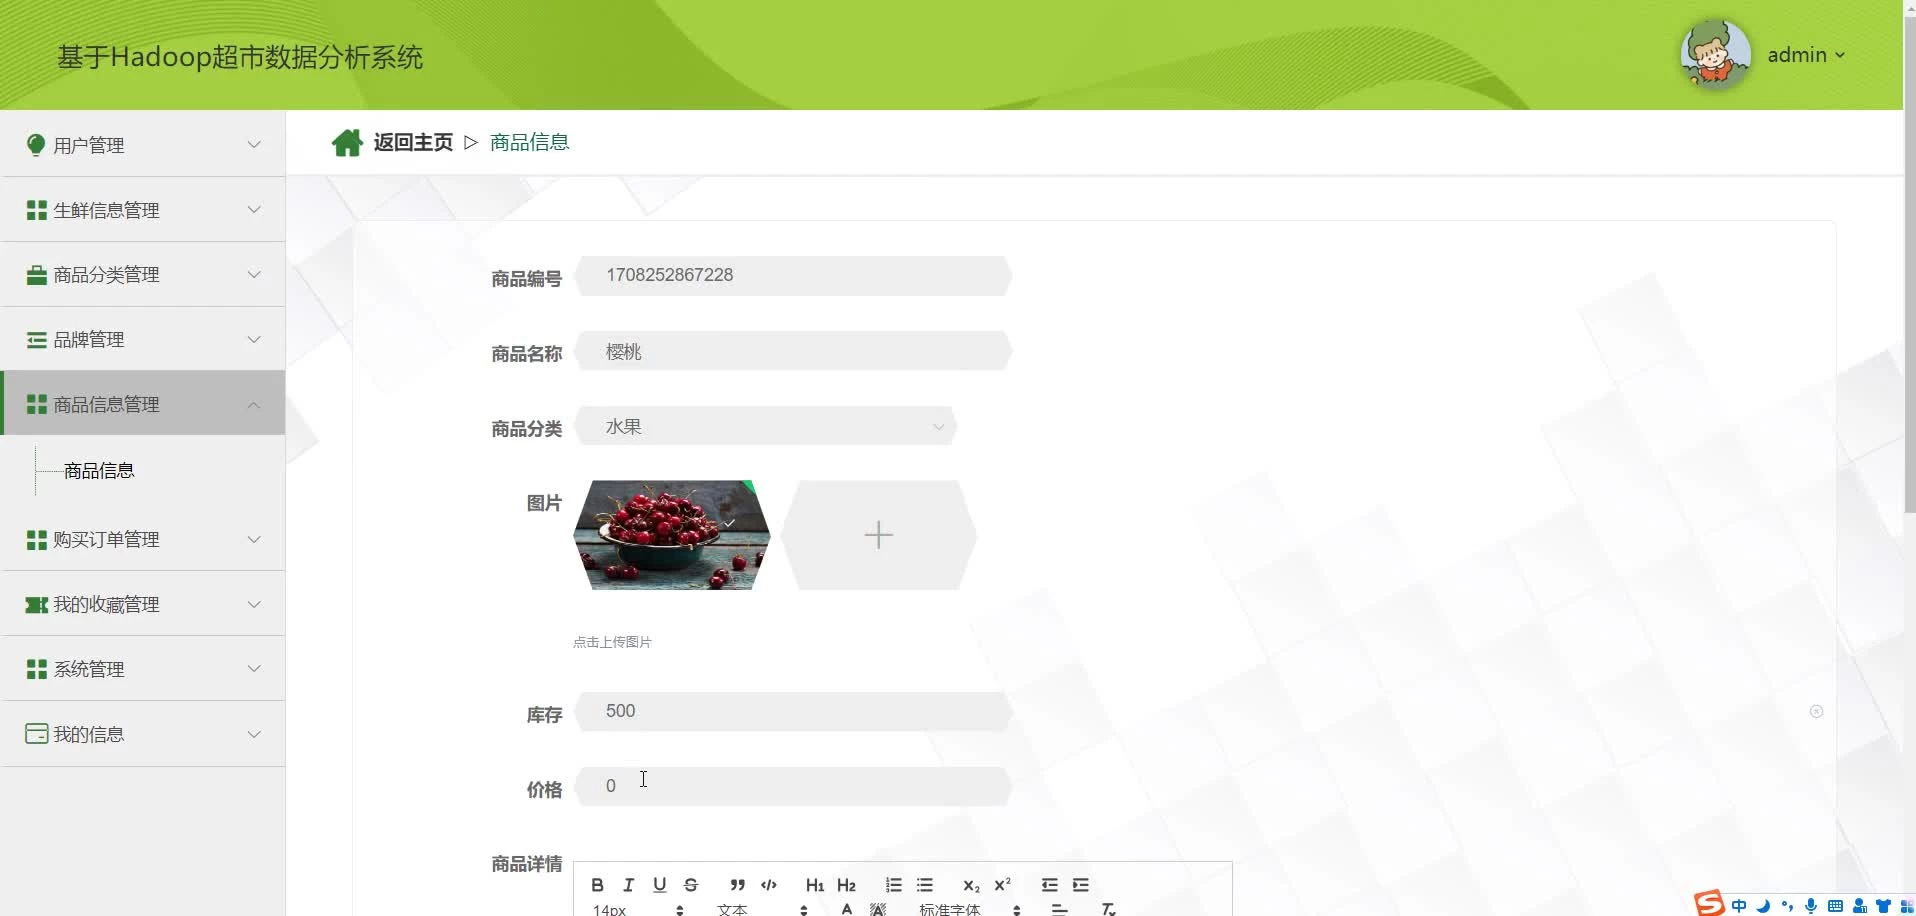Click the 我的收藏管理 ticket icon

click(x=36, y=605)
